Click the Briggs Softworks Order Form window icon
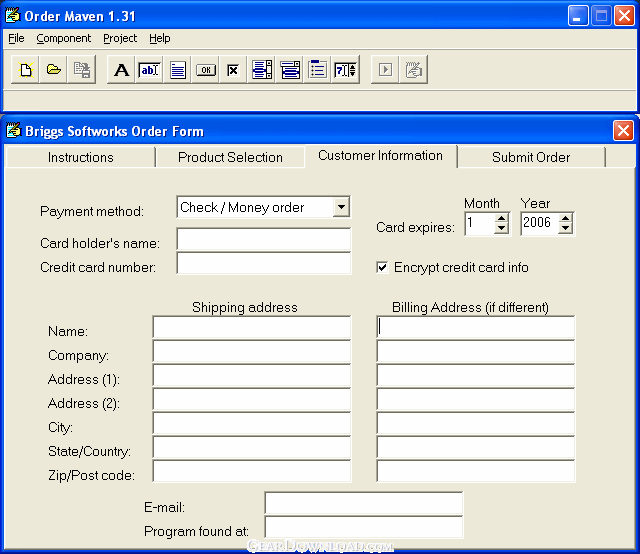 point(13,131)
